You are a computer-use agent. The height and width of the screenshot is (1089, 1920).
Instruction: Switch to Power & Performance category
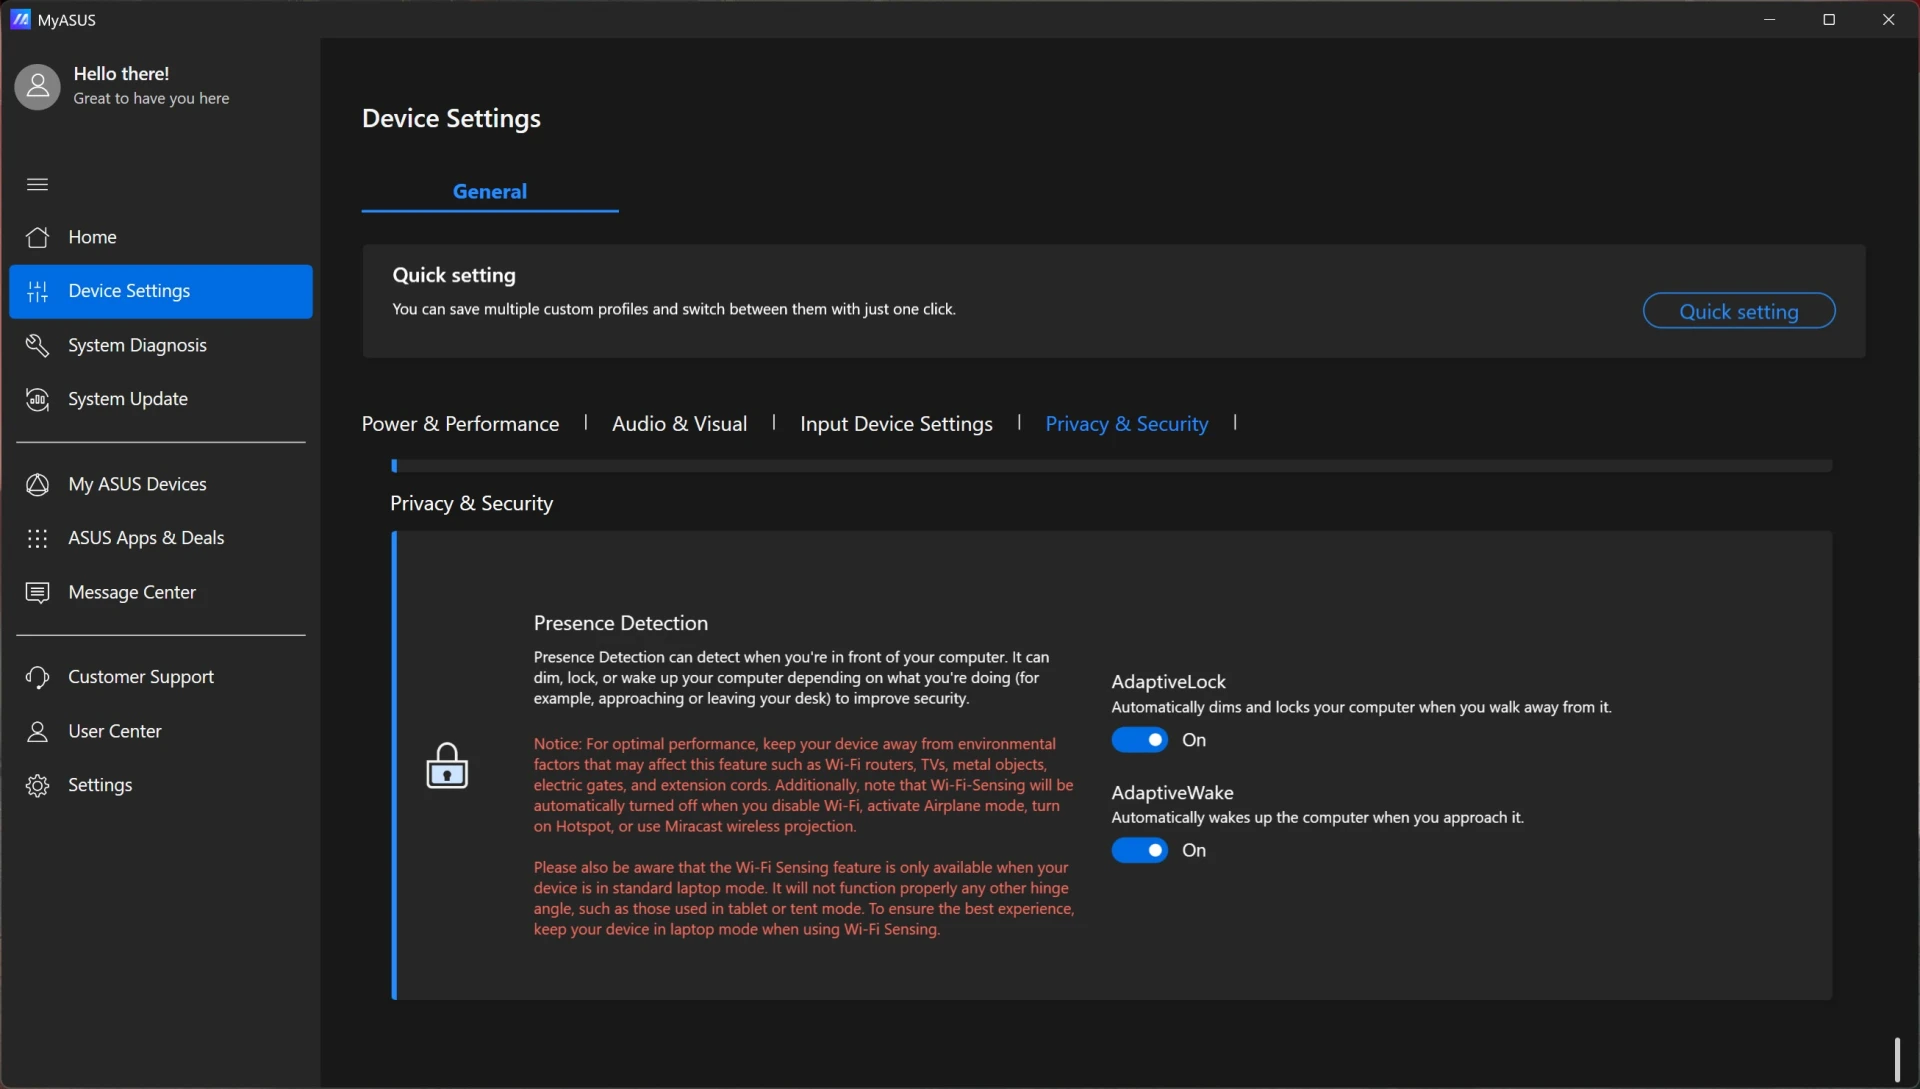click(x=460, y=424)
